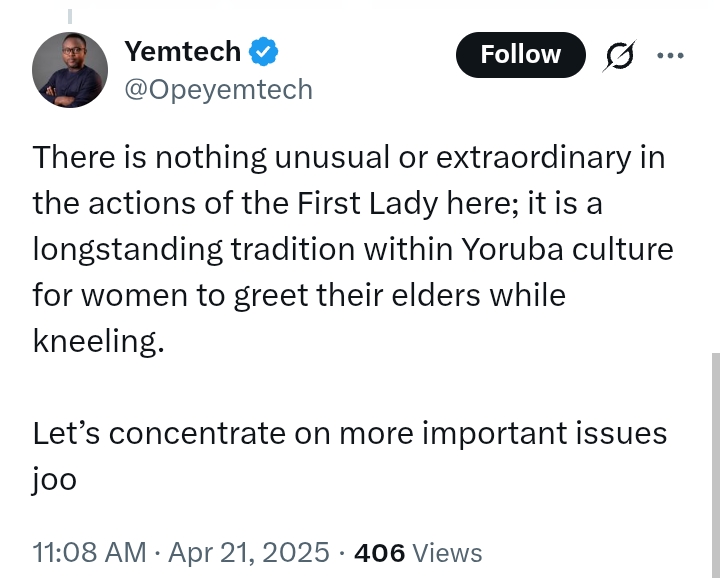Follow the Yemtech account

point(521,55)
